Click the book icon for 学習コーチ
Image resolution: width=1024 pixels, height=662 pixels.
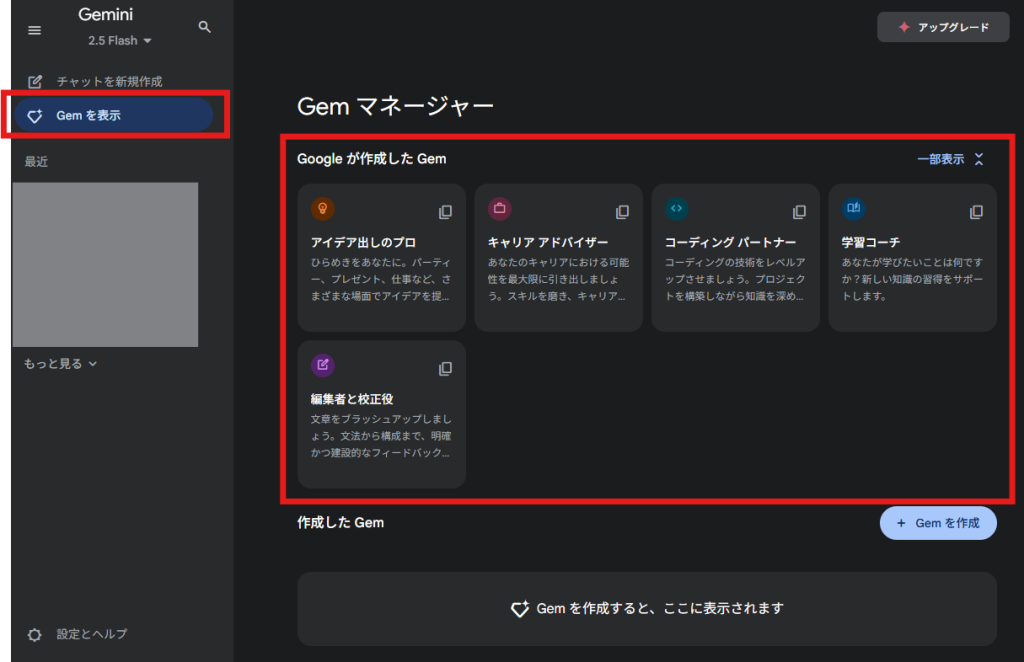(x=854, y=209)
